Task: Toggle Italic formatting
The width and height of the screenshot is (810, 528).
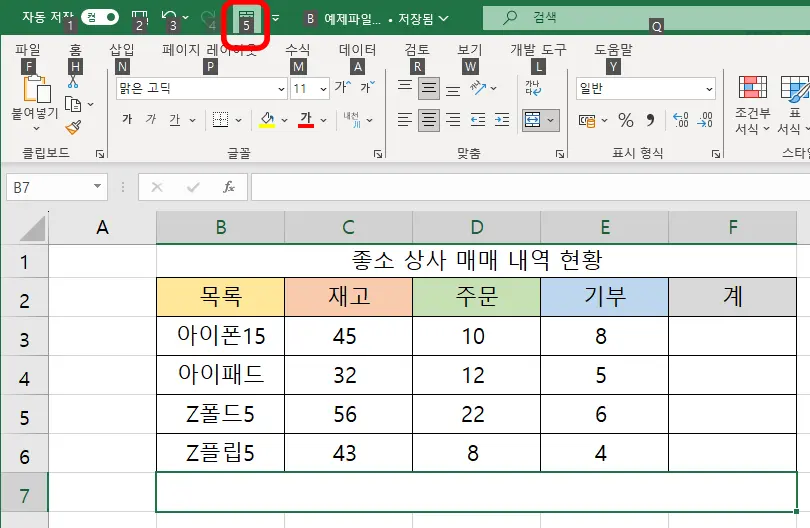Action: pos(151,120)
